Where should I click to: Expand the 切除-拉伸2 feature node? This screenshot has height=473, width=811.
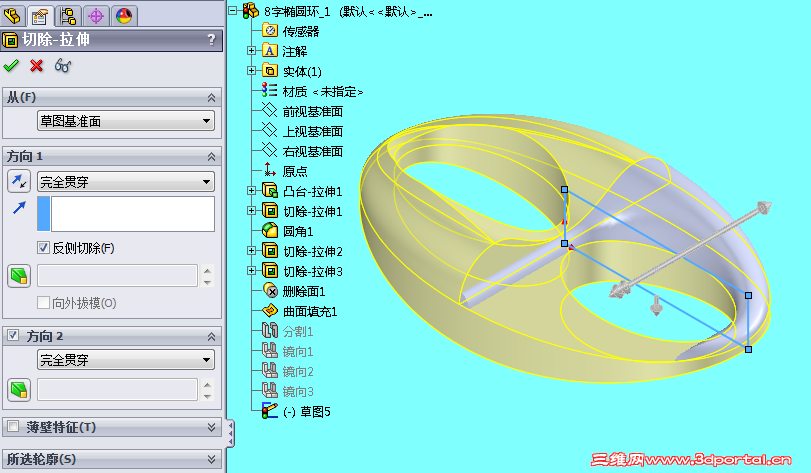point(251,251)
